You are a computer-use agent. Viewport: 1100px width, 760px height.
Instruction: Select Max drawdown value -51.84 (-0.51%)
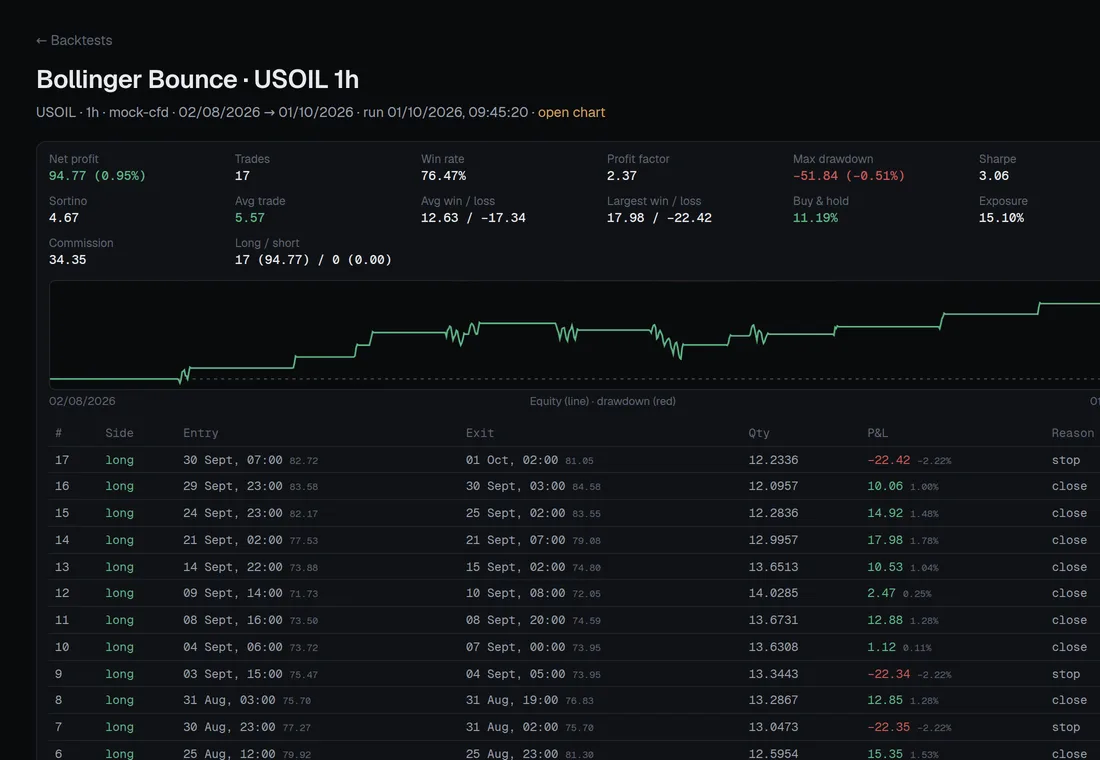pos(849,175)
